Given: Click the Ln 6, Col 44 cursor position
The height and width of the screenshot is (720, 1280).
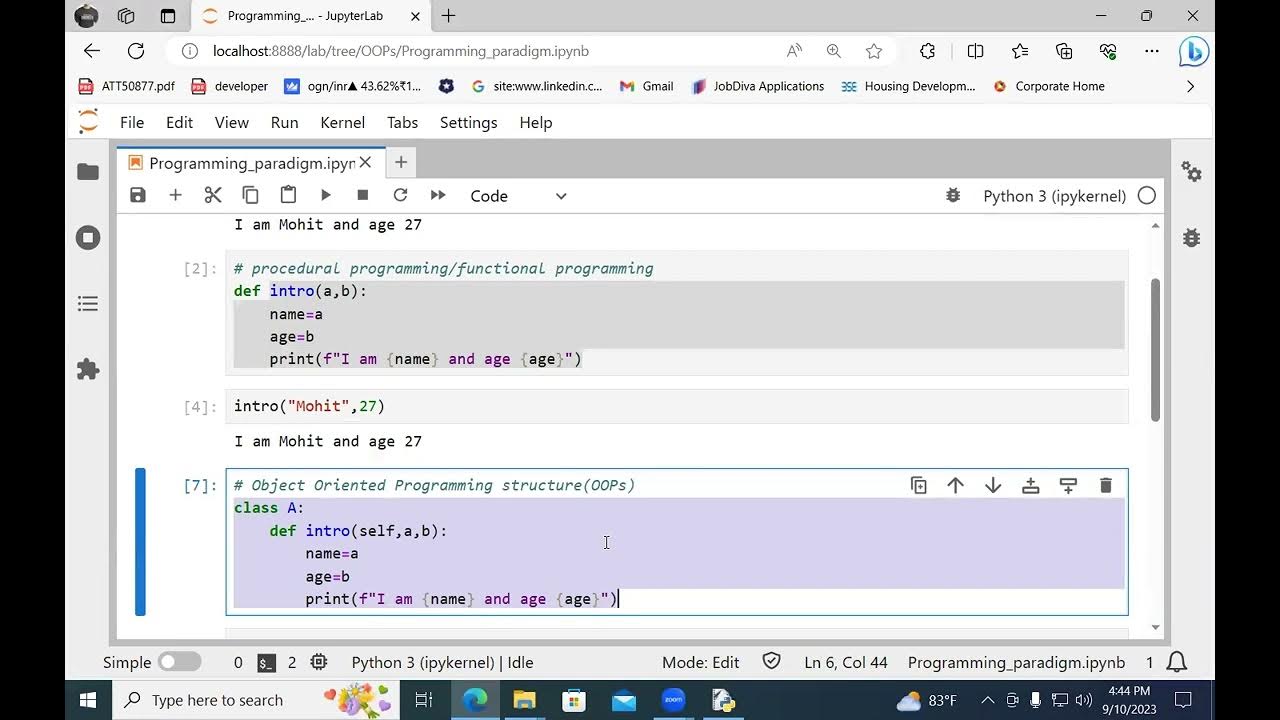Looking at the screenshot, I should coord(846,662).
